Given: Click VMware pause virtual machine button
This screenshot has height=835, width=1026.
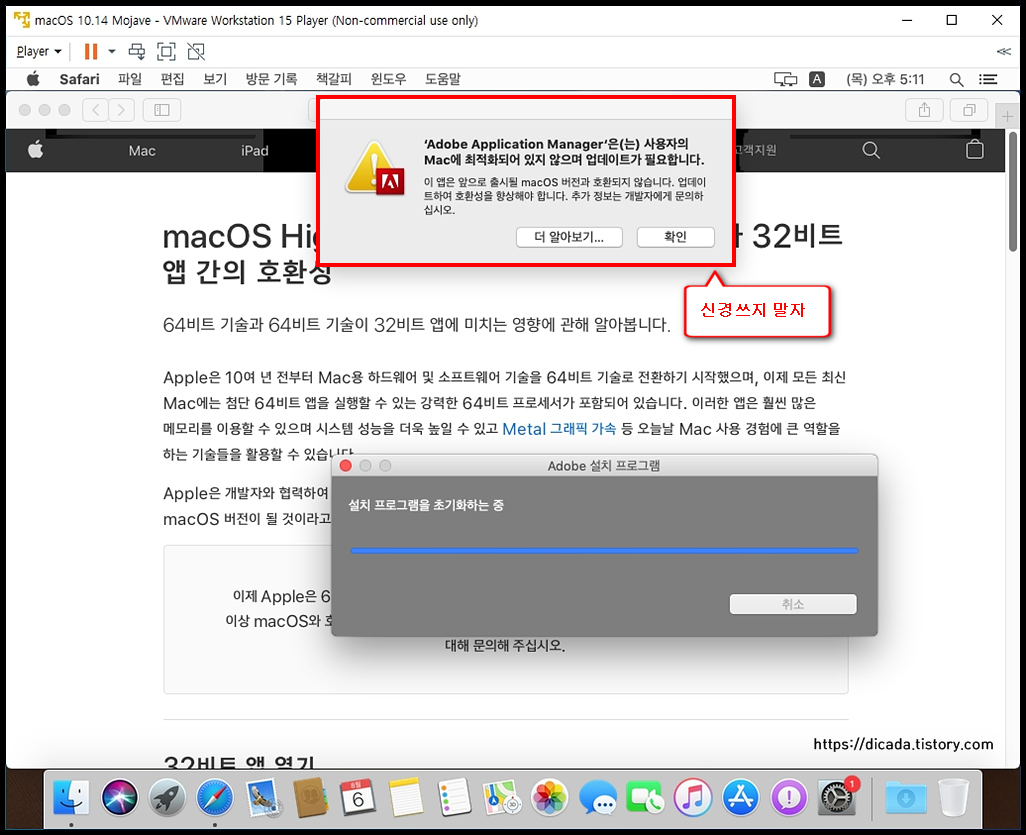Looking at the screenshot, I should coord(91,51).
